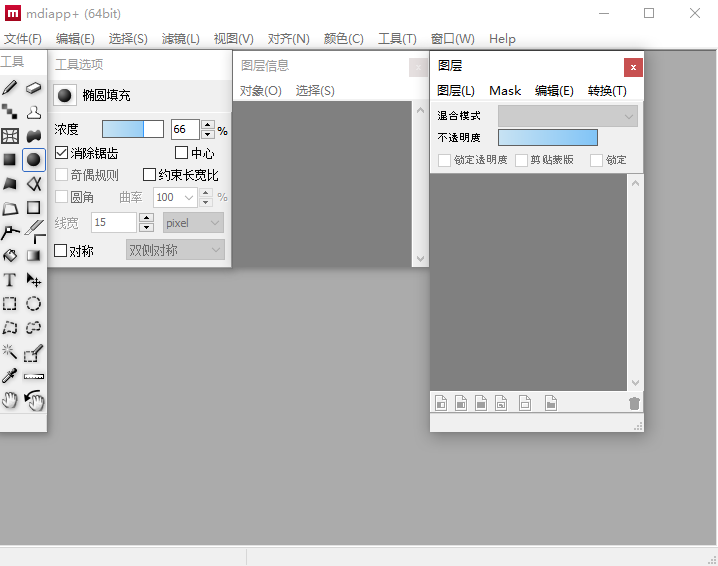
Task: Open the 对象(O) menu in 图层信息 panel
Action: [x=260, y=91]
